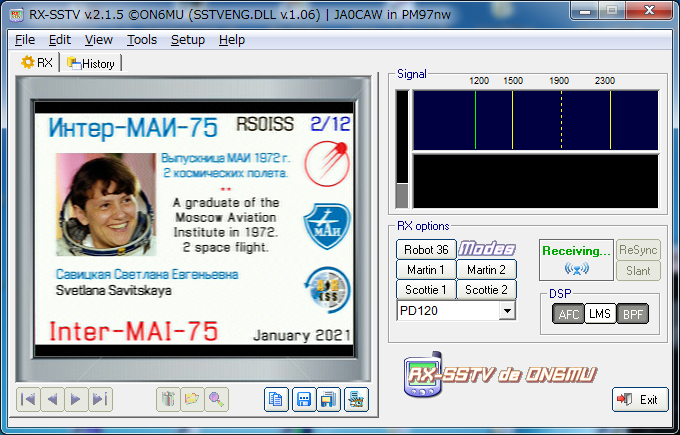This screenshot has height=435, width=680.
Task: Open the folder icon below the image
Action: (192, 399)
